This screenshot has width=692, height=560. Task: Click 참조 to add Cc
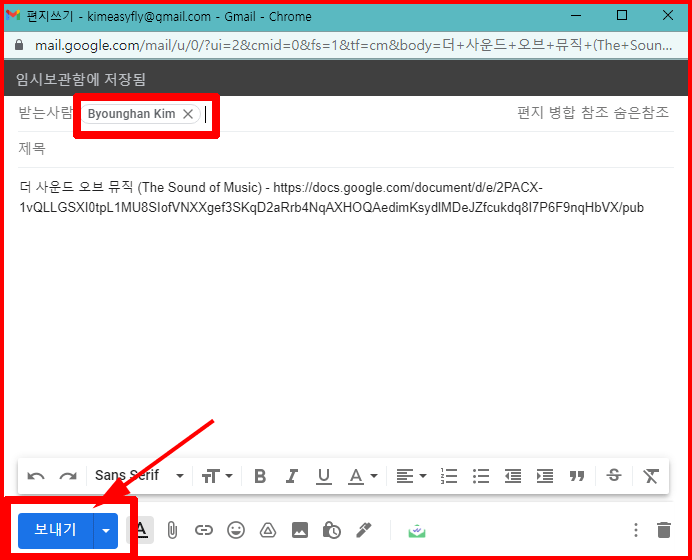(x=594, y=113)
